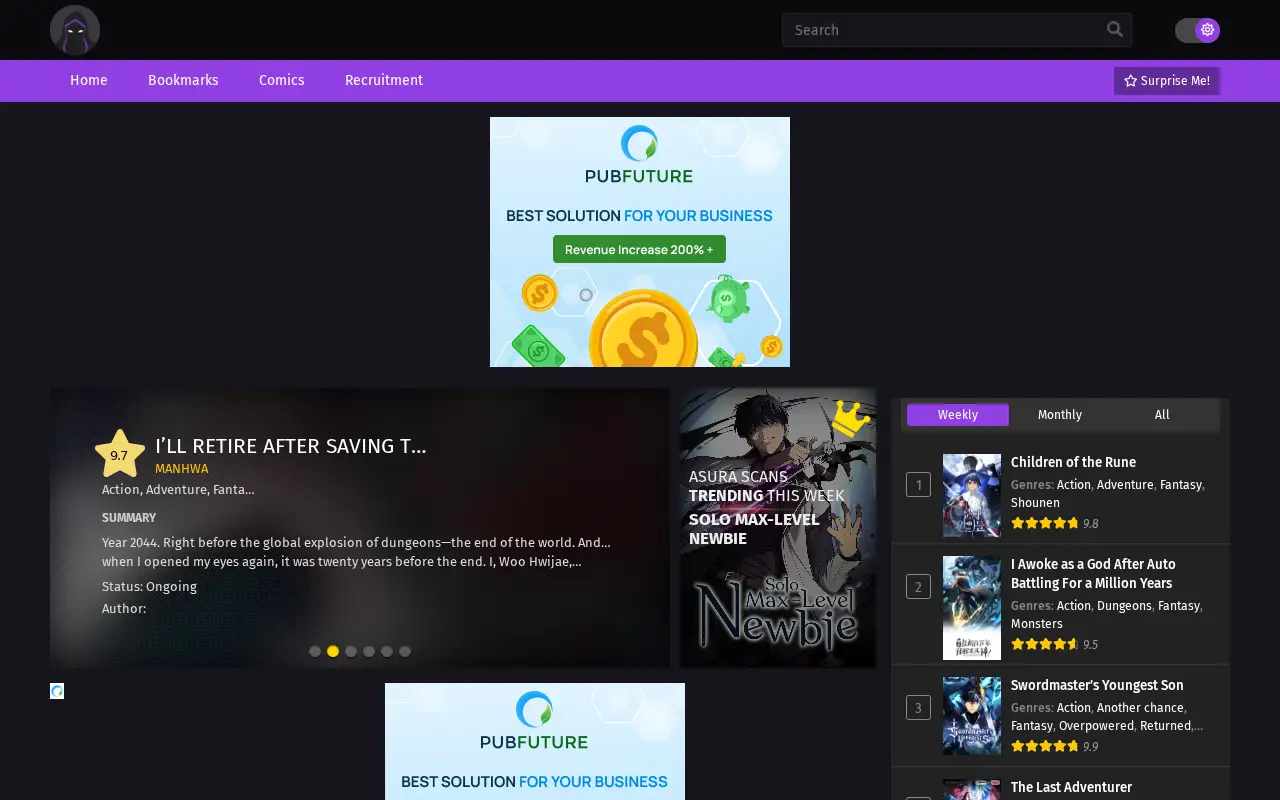Click the Asura Scans hooded avatar logo
The width and height of the screenshot is (1280, 800).
tap(75, 30)
